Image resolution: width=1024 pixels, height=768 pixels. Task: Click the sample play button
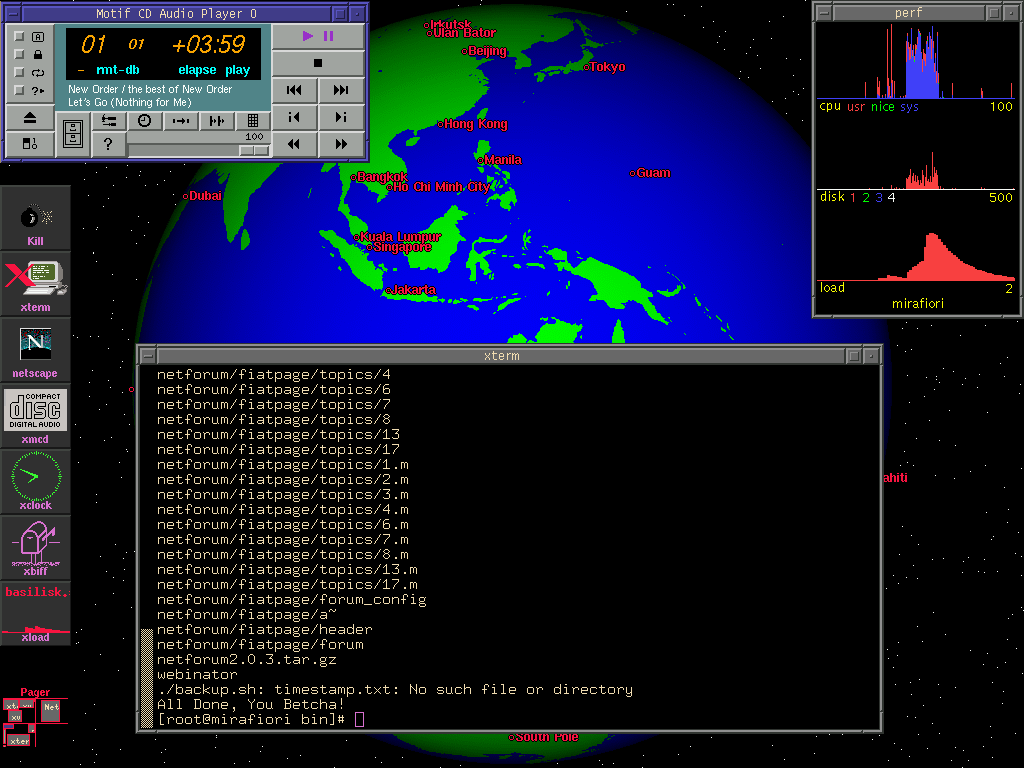(x=217, y=121)
